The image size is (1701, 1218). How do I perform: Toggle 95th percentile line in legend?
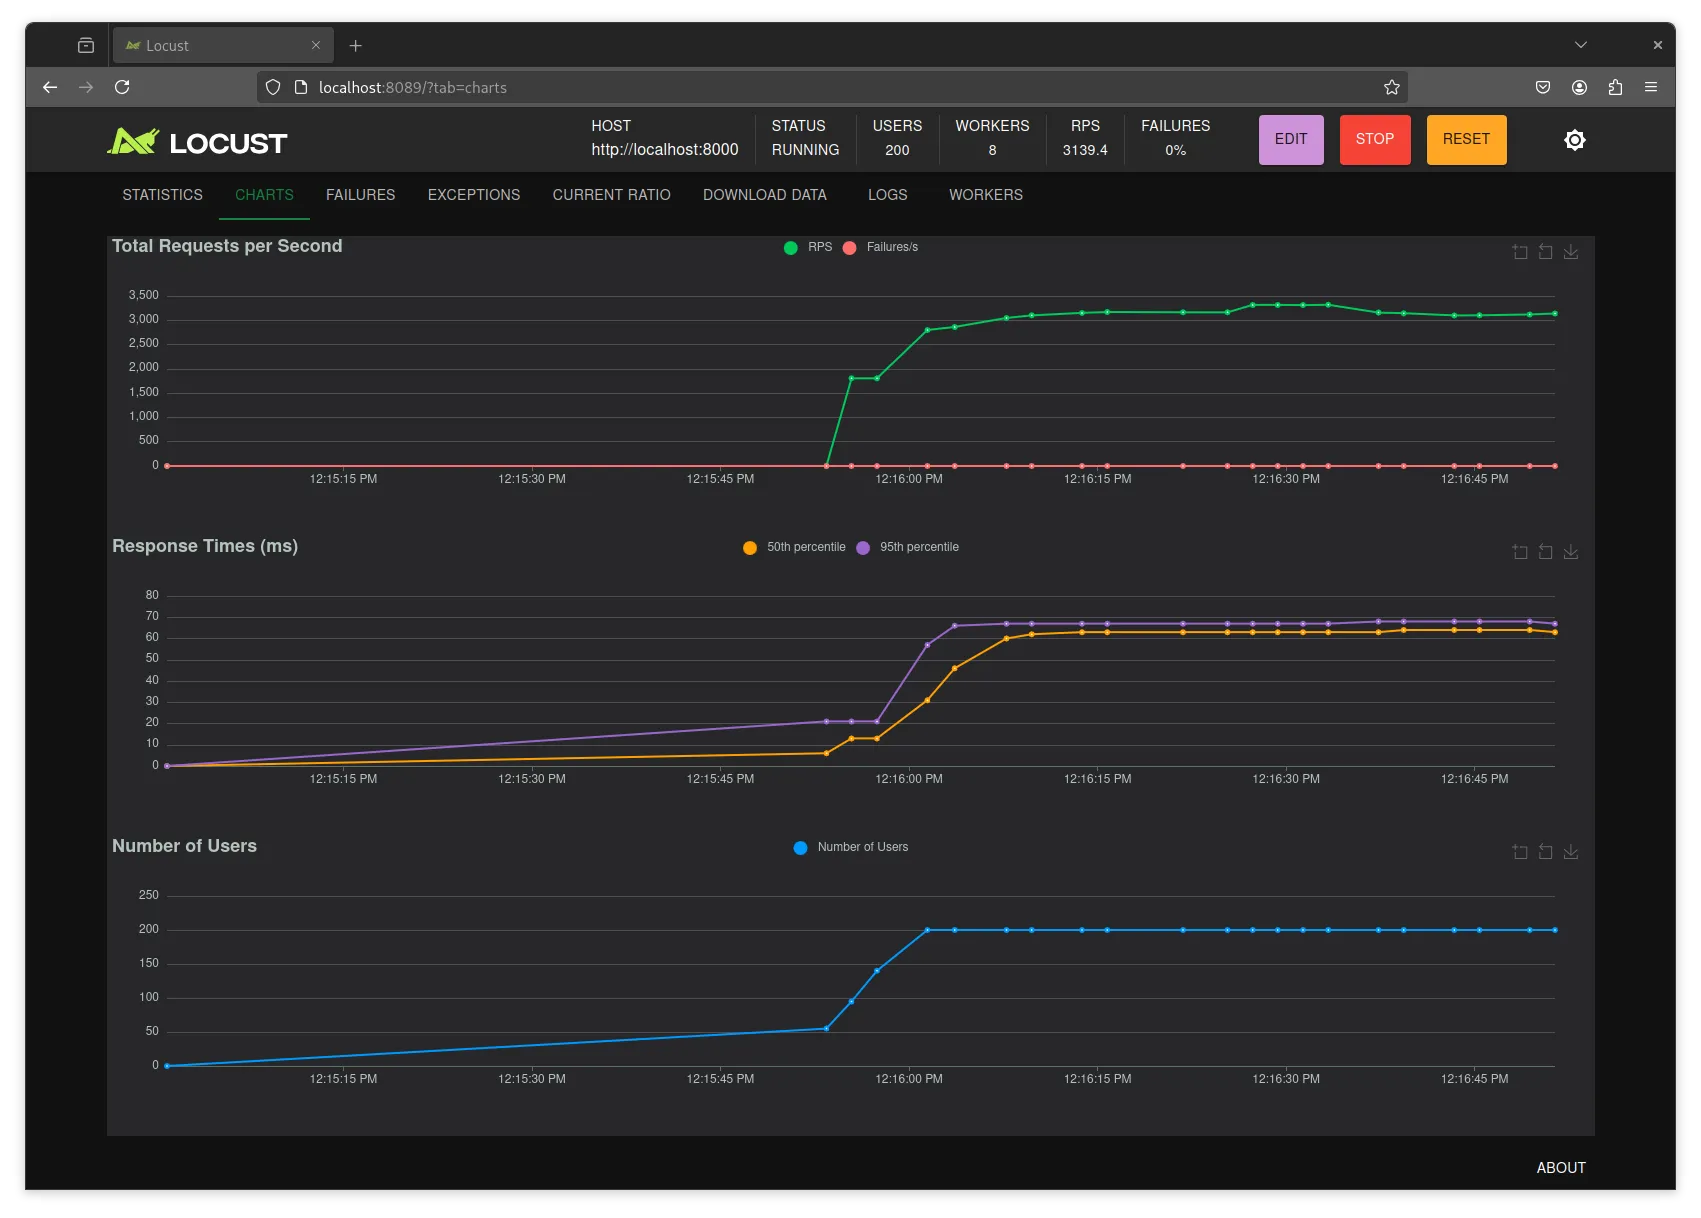pos(907,547)
